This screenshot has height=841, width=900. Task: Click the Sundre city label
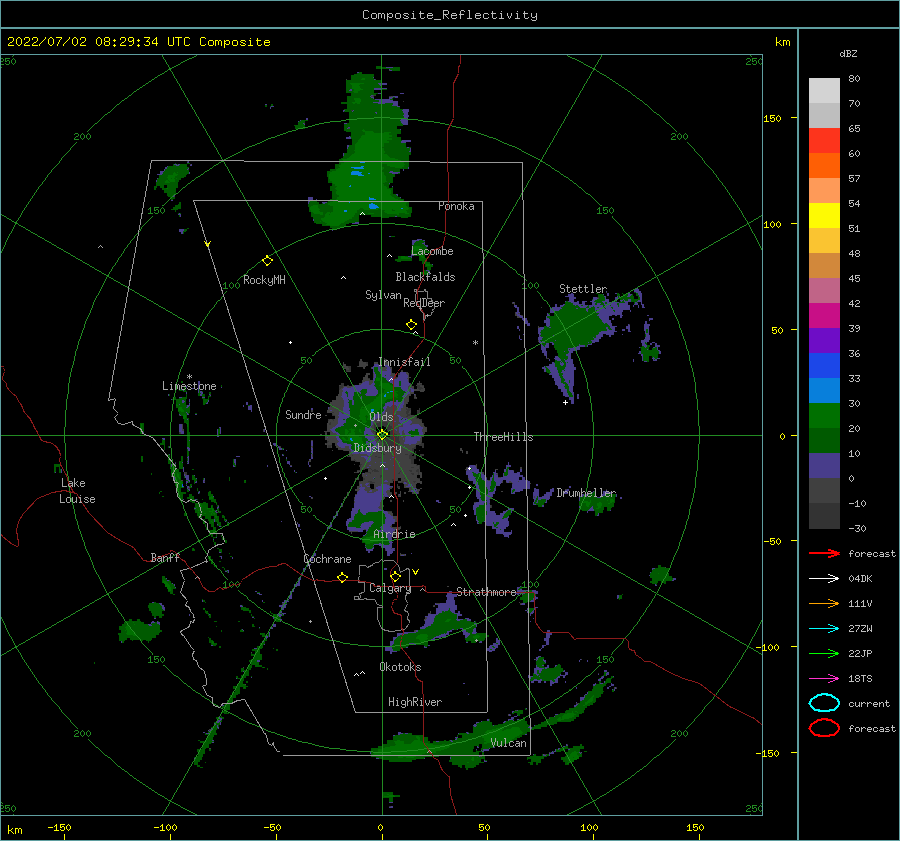point(303,414)
